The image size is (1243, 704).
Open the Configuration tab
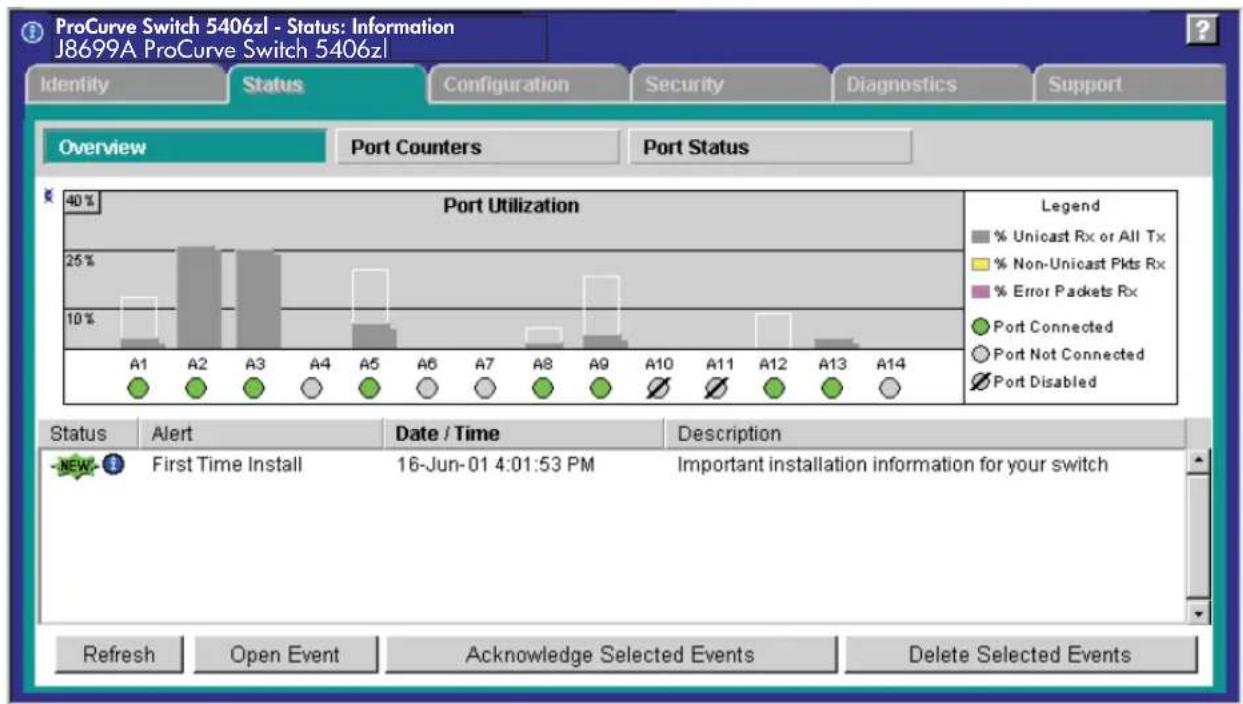[528, 86]
